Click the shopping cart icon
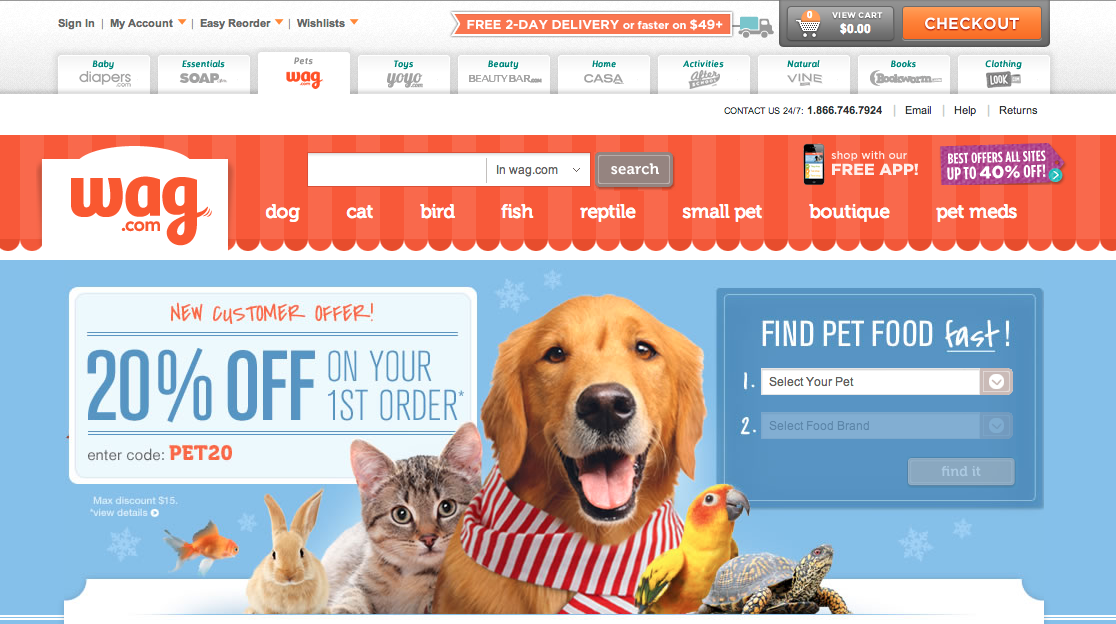 pyautogui.click(x=808, y=25)
